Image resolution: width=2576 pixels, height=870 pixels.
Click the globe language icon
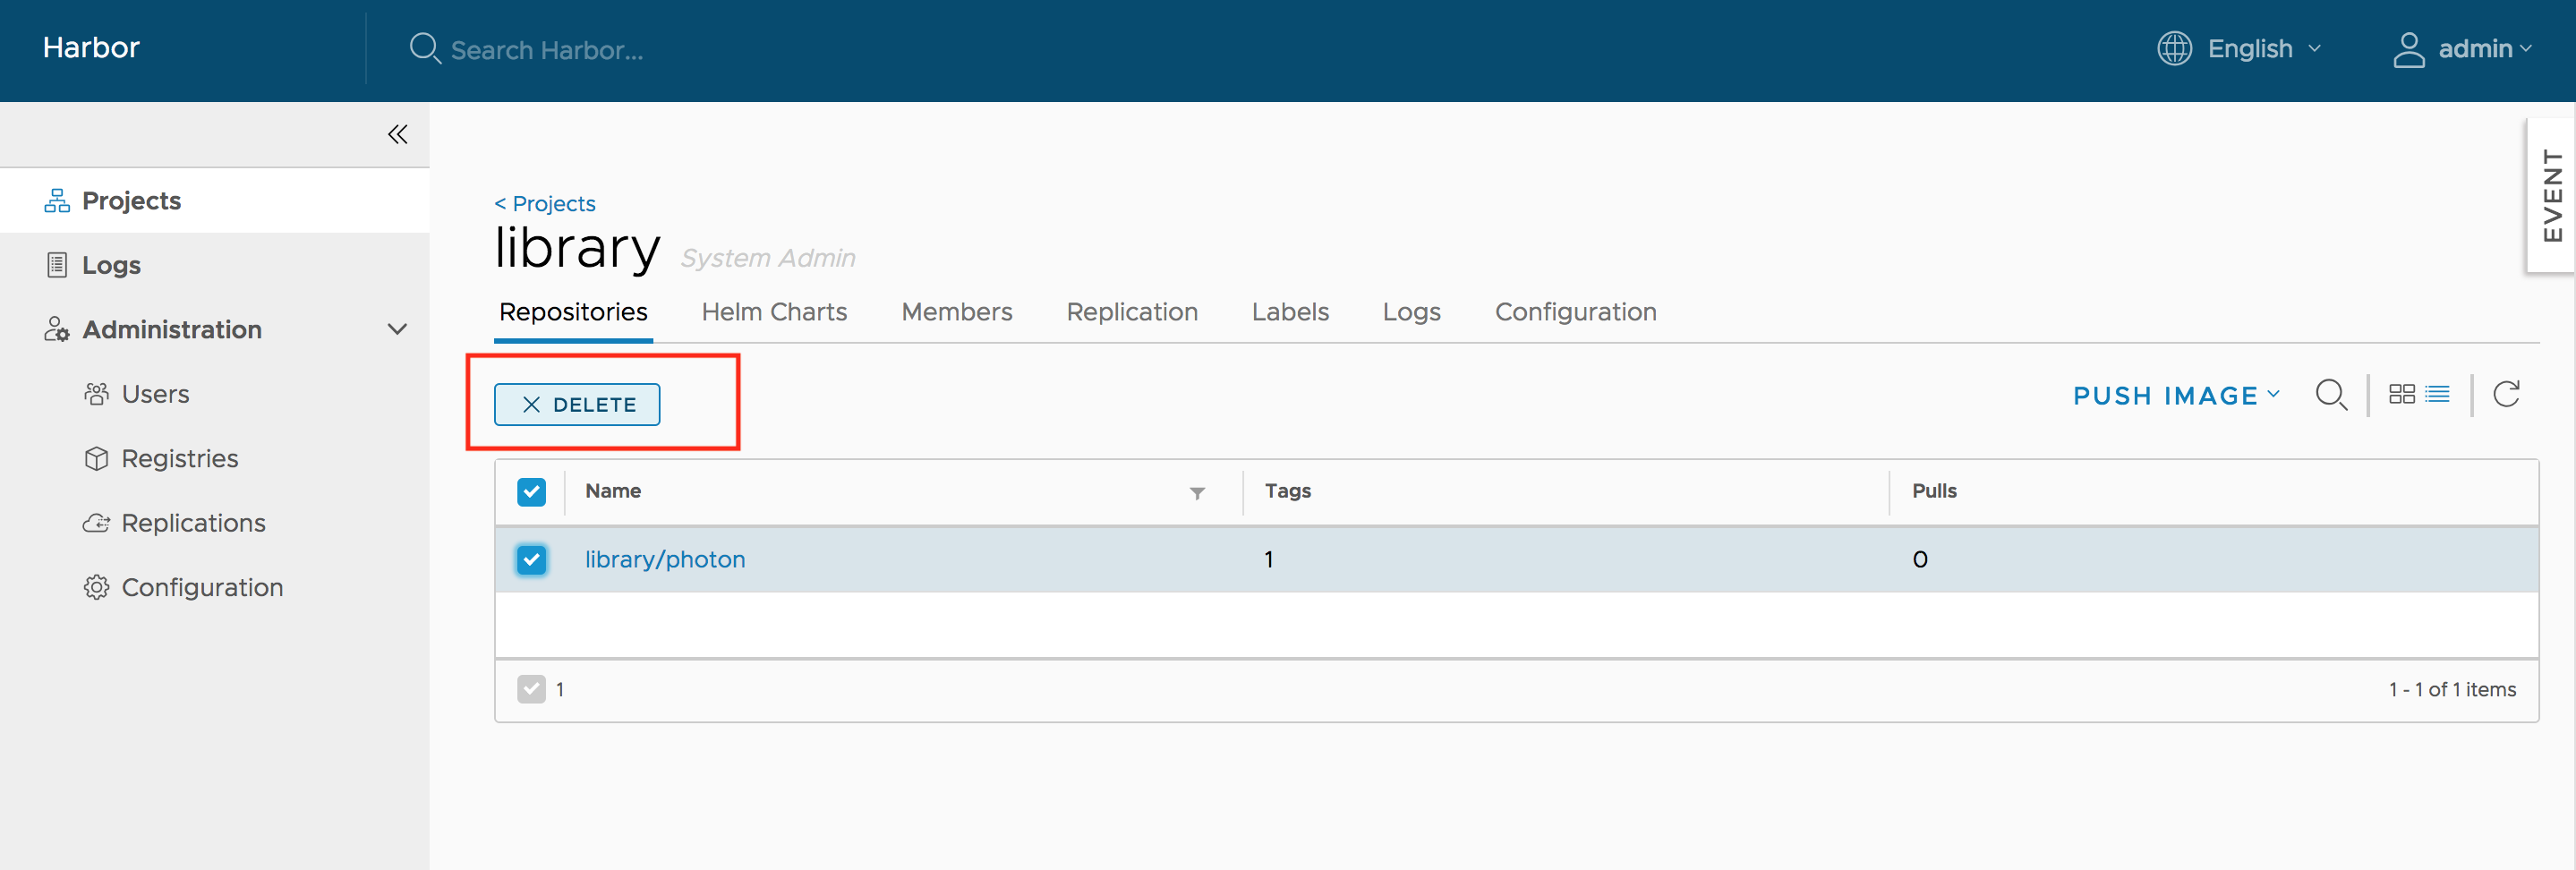[2173, 47]
